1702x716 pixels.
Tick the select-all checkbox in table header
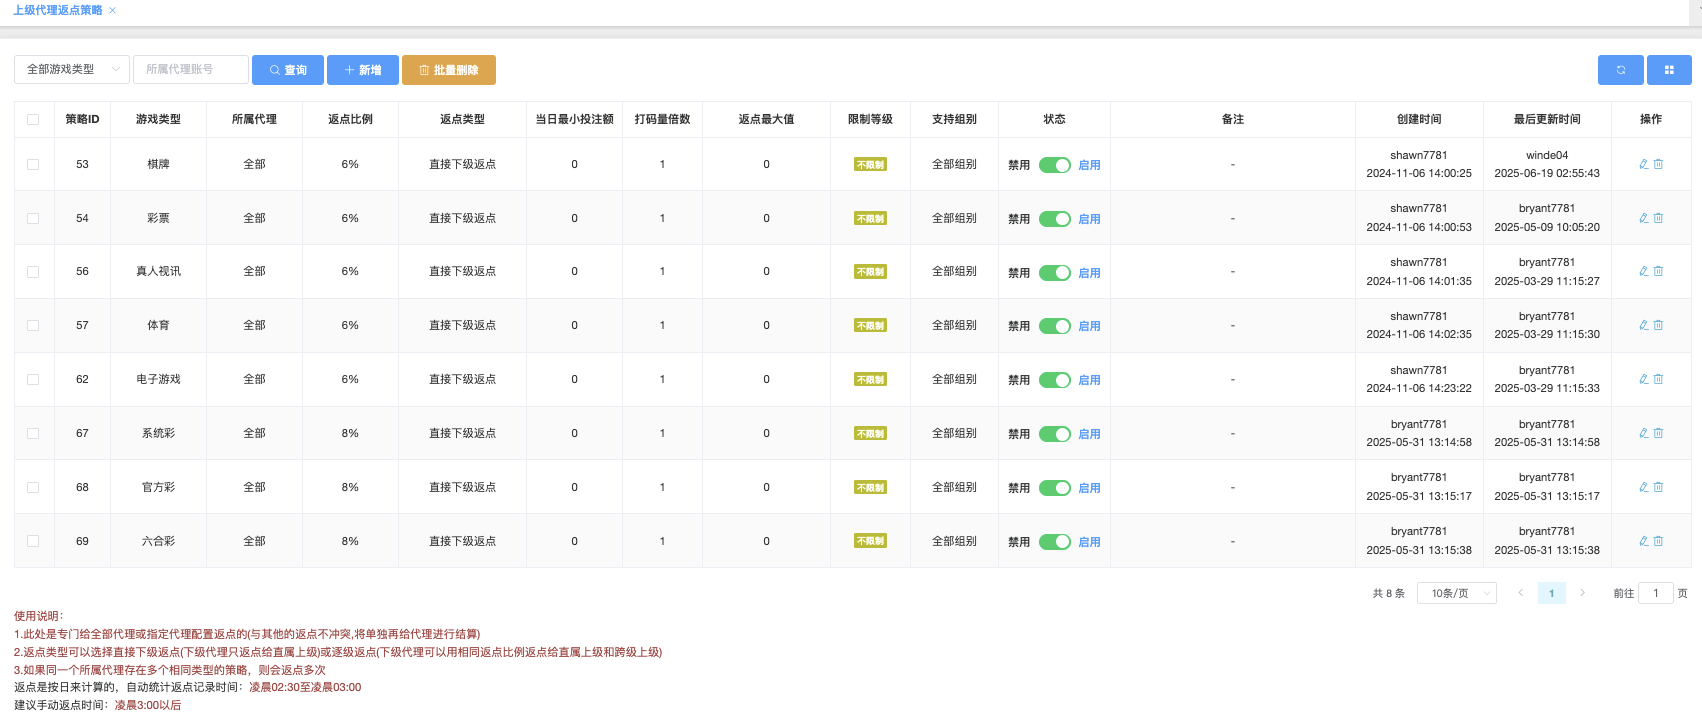point(33,119)
